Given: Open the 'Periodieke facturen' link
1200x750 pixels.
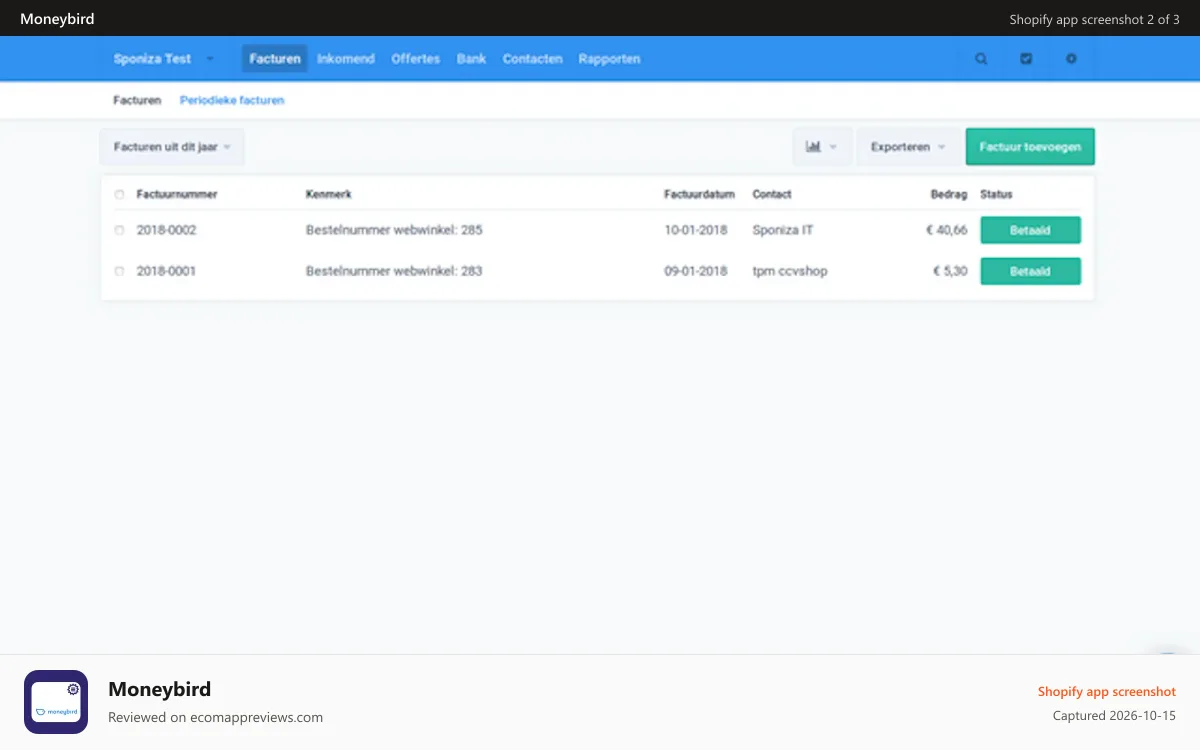Looking at the screenshot, I should click(232, 100).
